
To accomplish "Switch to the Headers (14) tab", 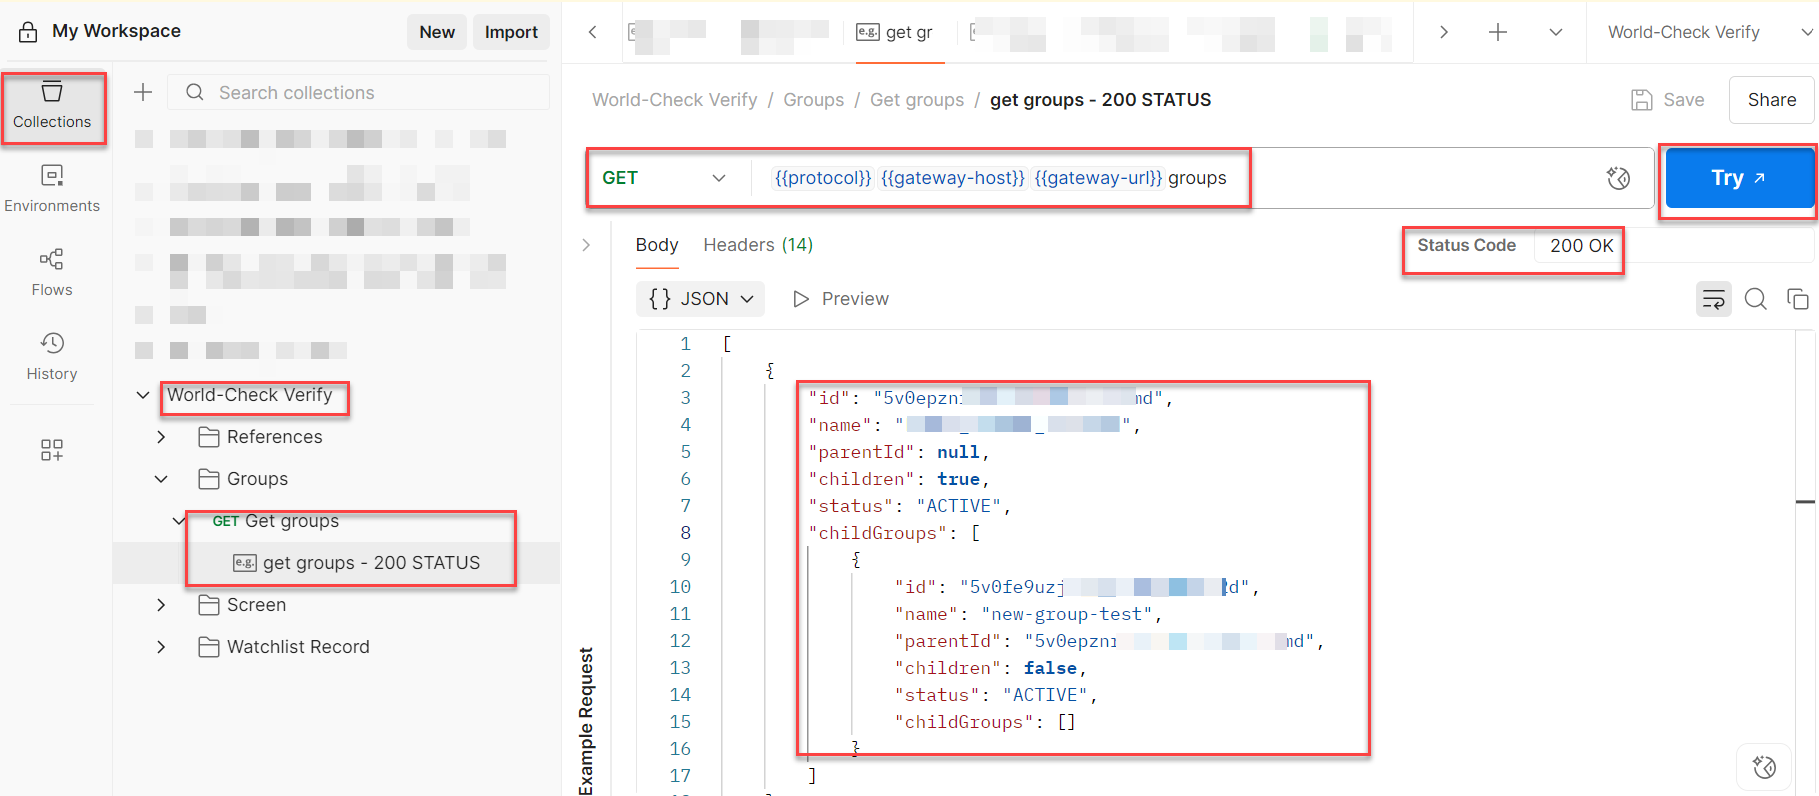I will 758,245.
